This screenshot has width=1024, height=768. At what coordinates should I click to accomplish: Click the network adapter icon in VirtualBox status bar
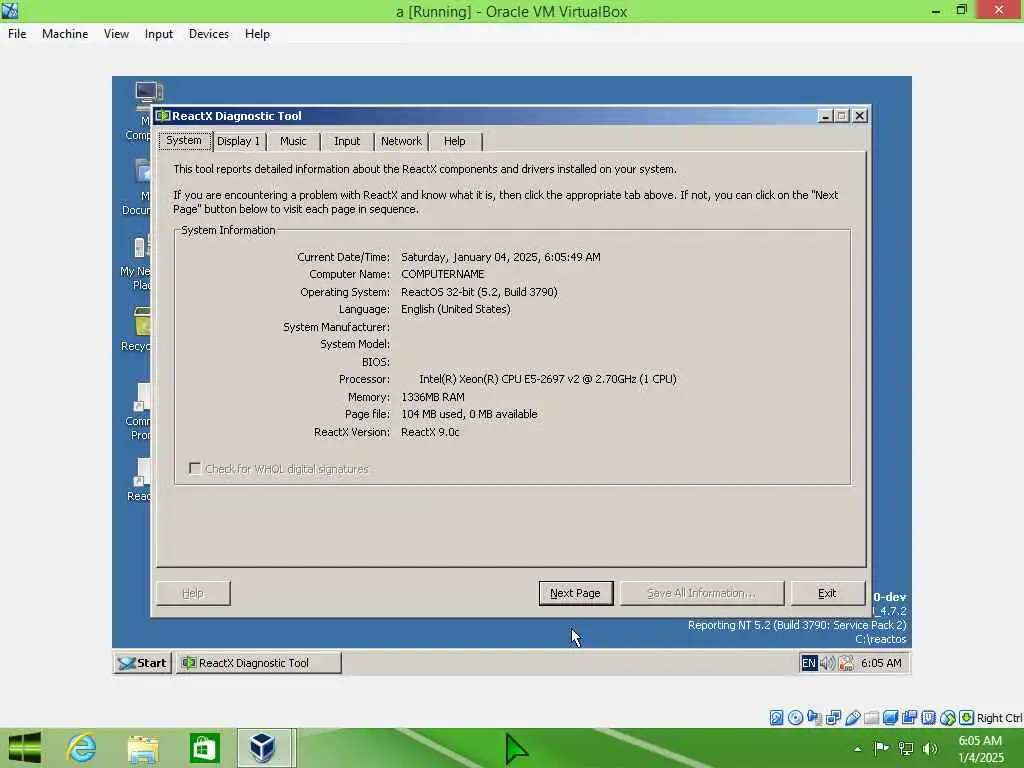[x=833, y=718]
